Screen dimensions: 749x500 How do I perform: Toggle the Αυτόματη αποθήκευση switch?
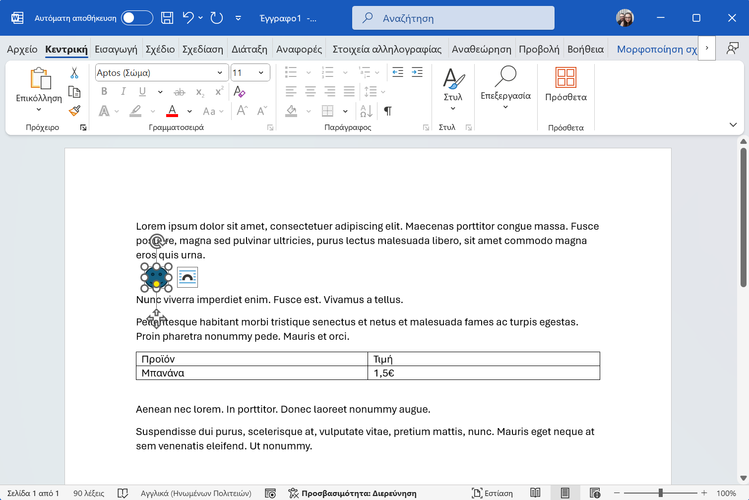coord(137,18)
